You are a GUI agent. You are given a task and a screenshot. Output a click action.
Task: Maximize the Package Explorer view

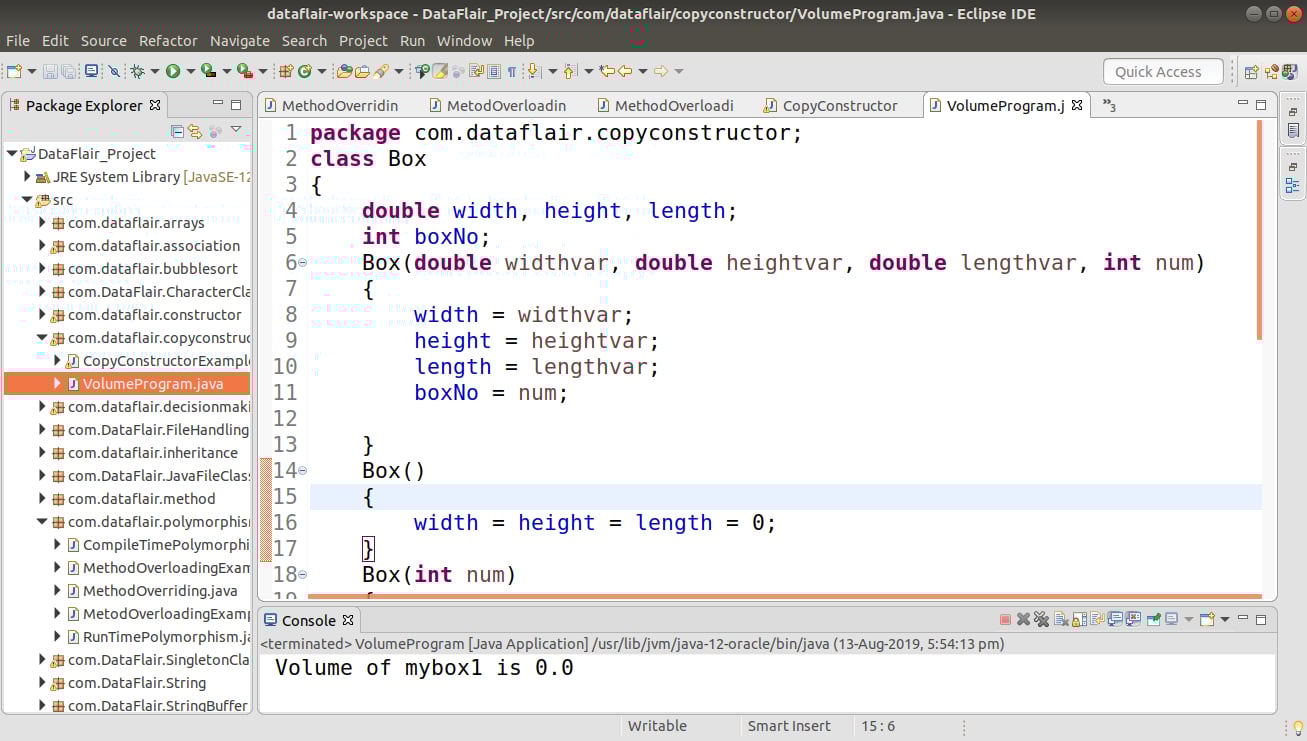point(234,102)
